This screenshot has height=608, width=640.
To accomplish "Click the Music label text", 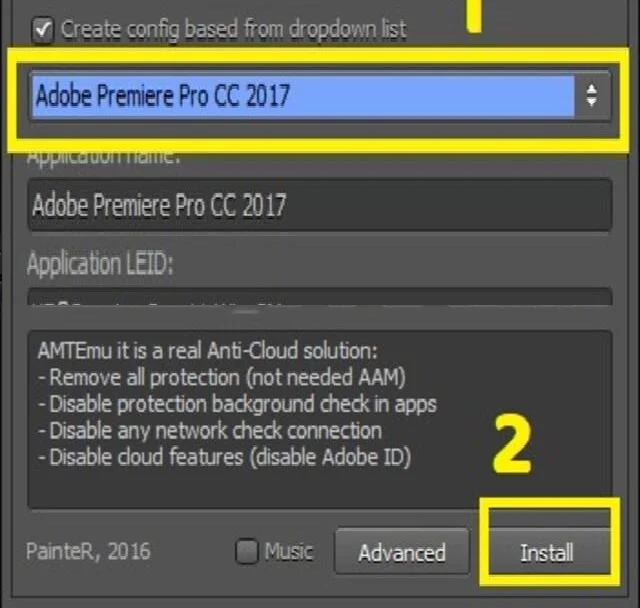I will (289, 552).
